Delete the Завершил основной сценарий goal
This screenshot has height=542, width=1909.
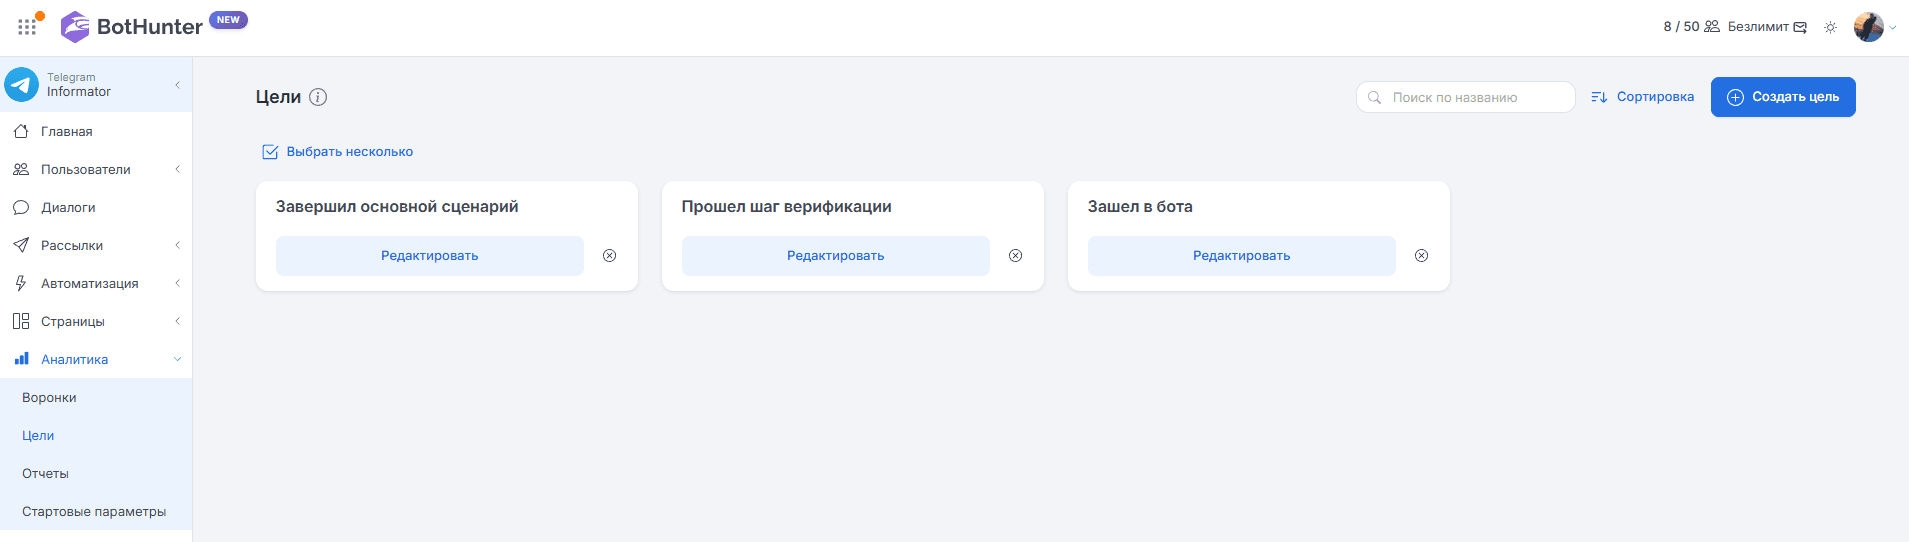click(610, 256)
